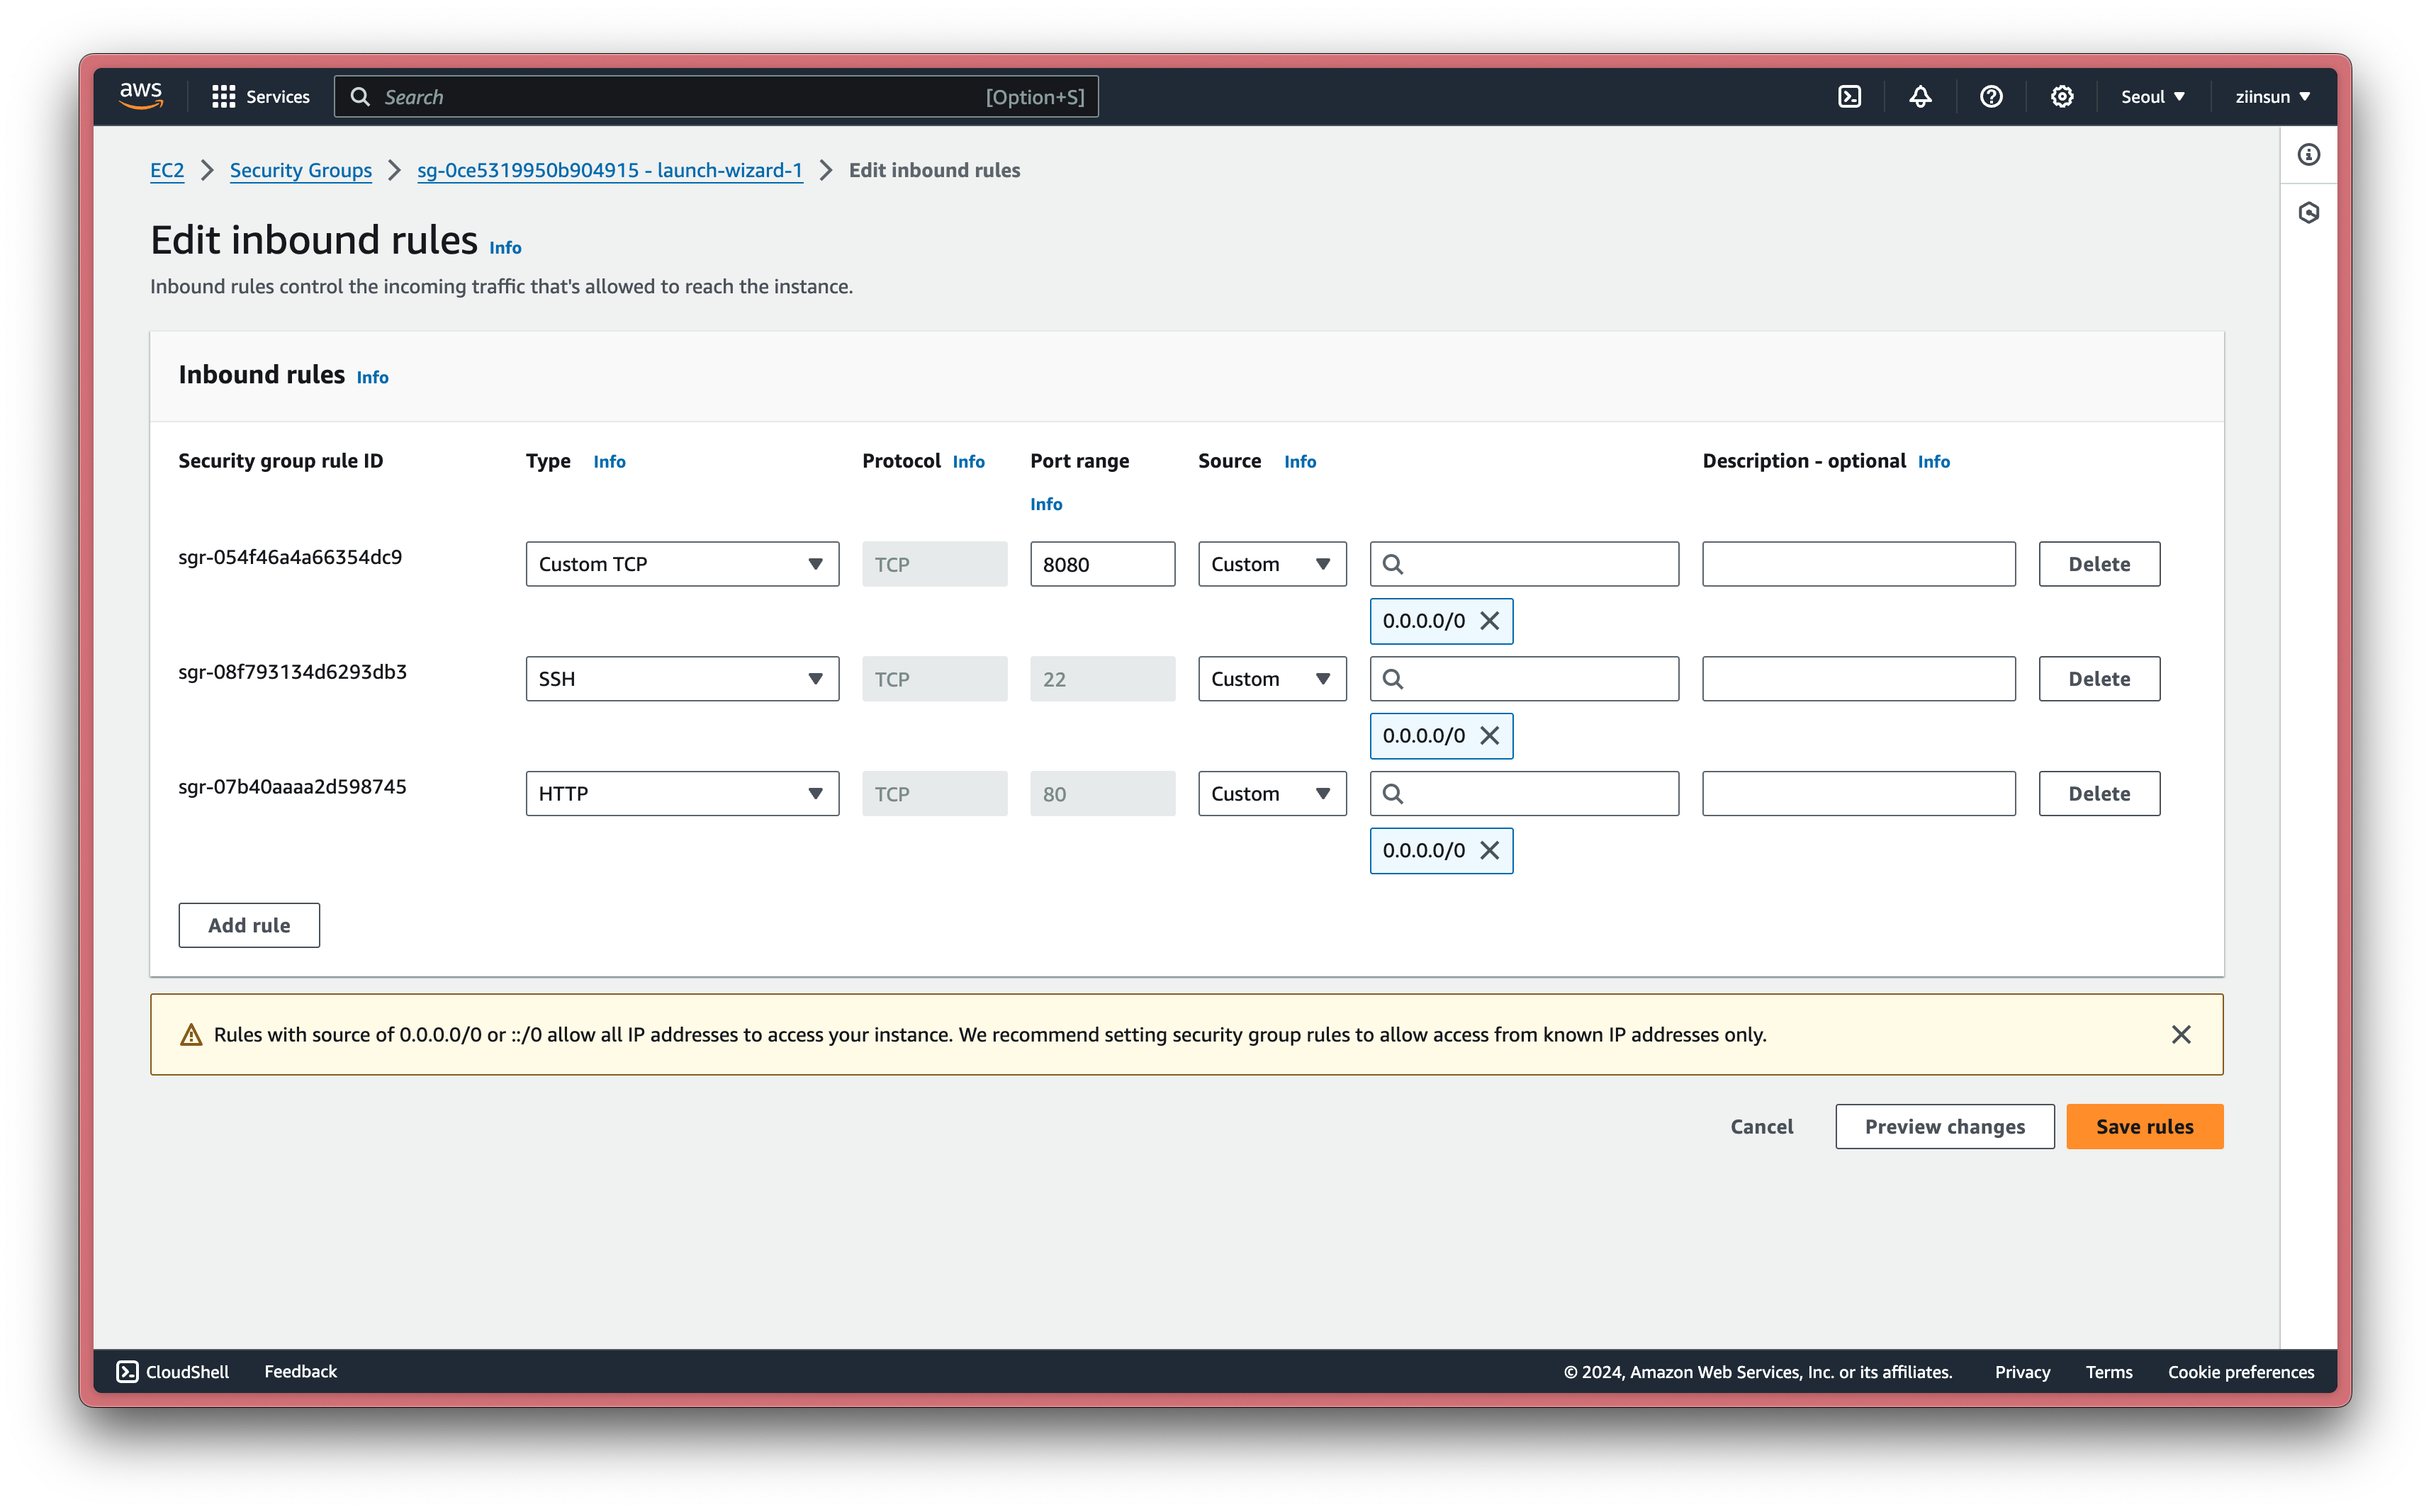2431x1512 pixels.
Task: Open the help question mark menu
Action: [x=1990, y=96]
